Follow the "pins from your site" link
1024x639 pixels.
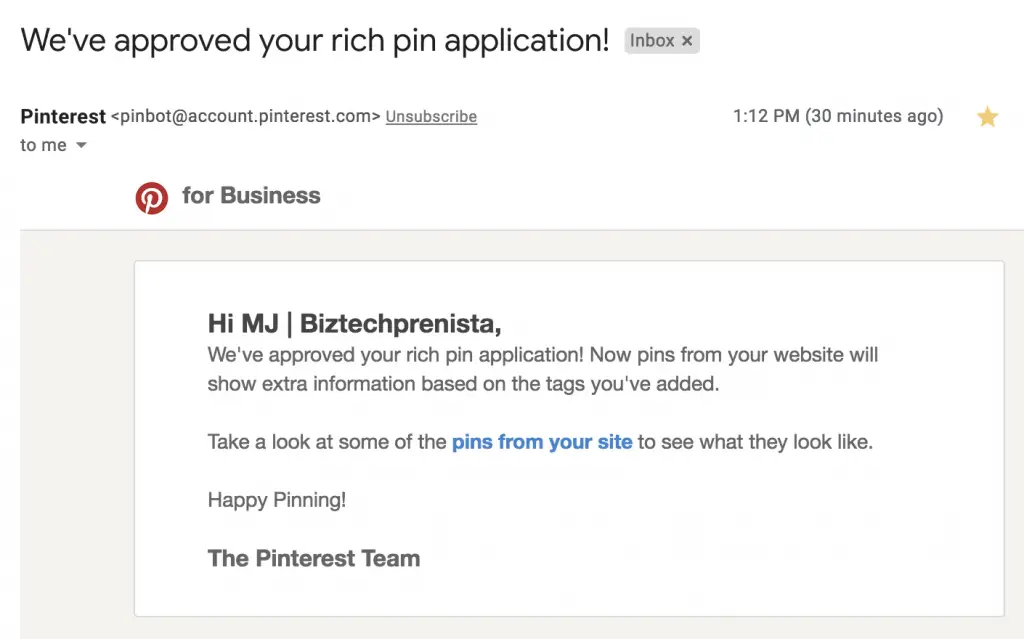(542, 442)
